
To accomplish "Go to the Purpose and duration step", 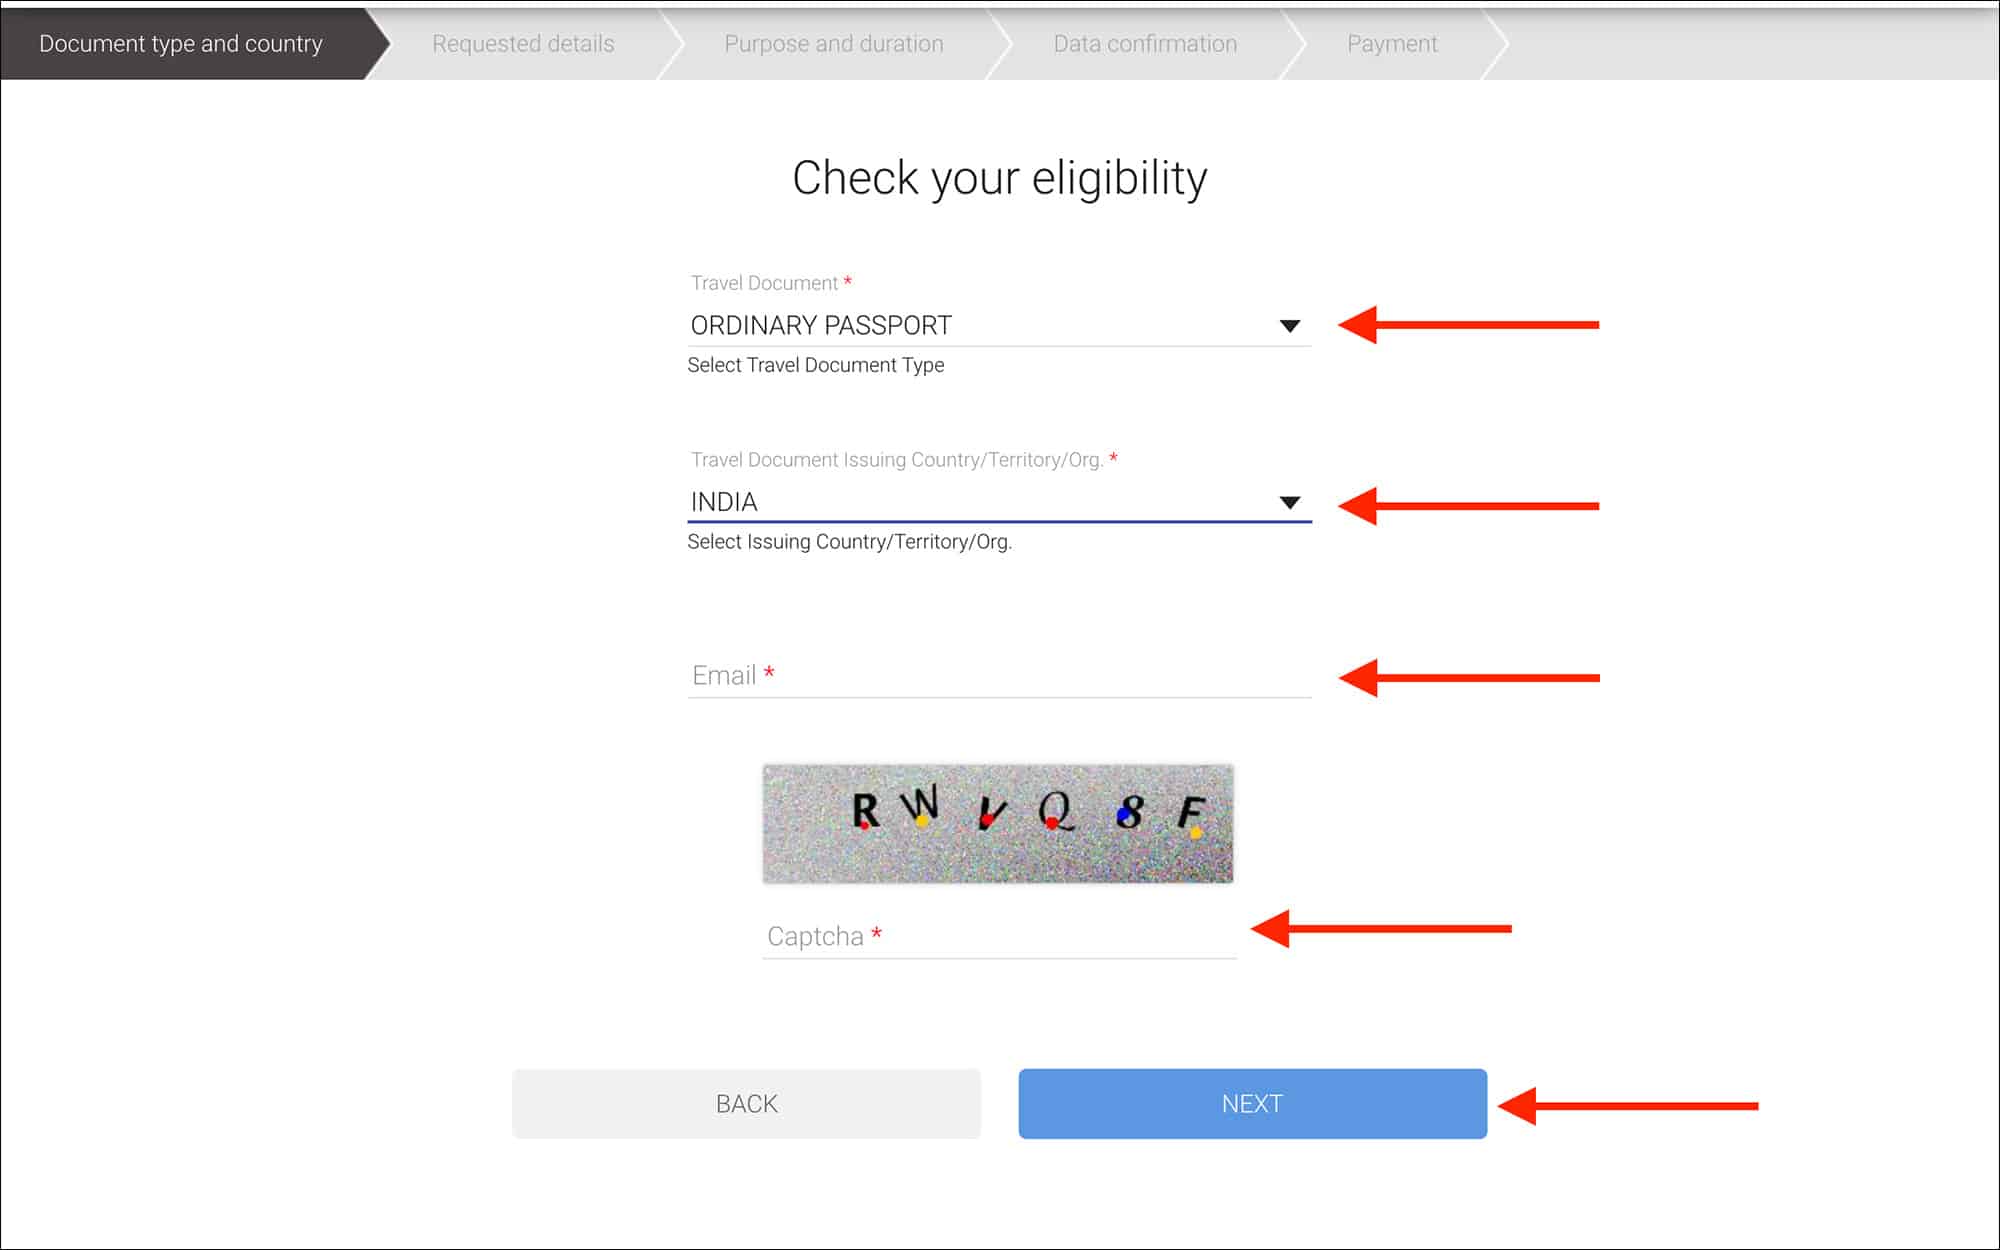I will tap(834, 44).
